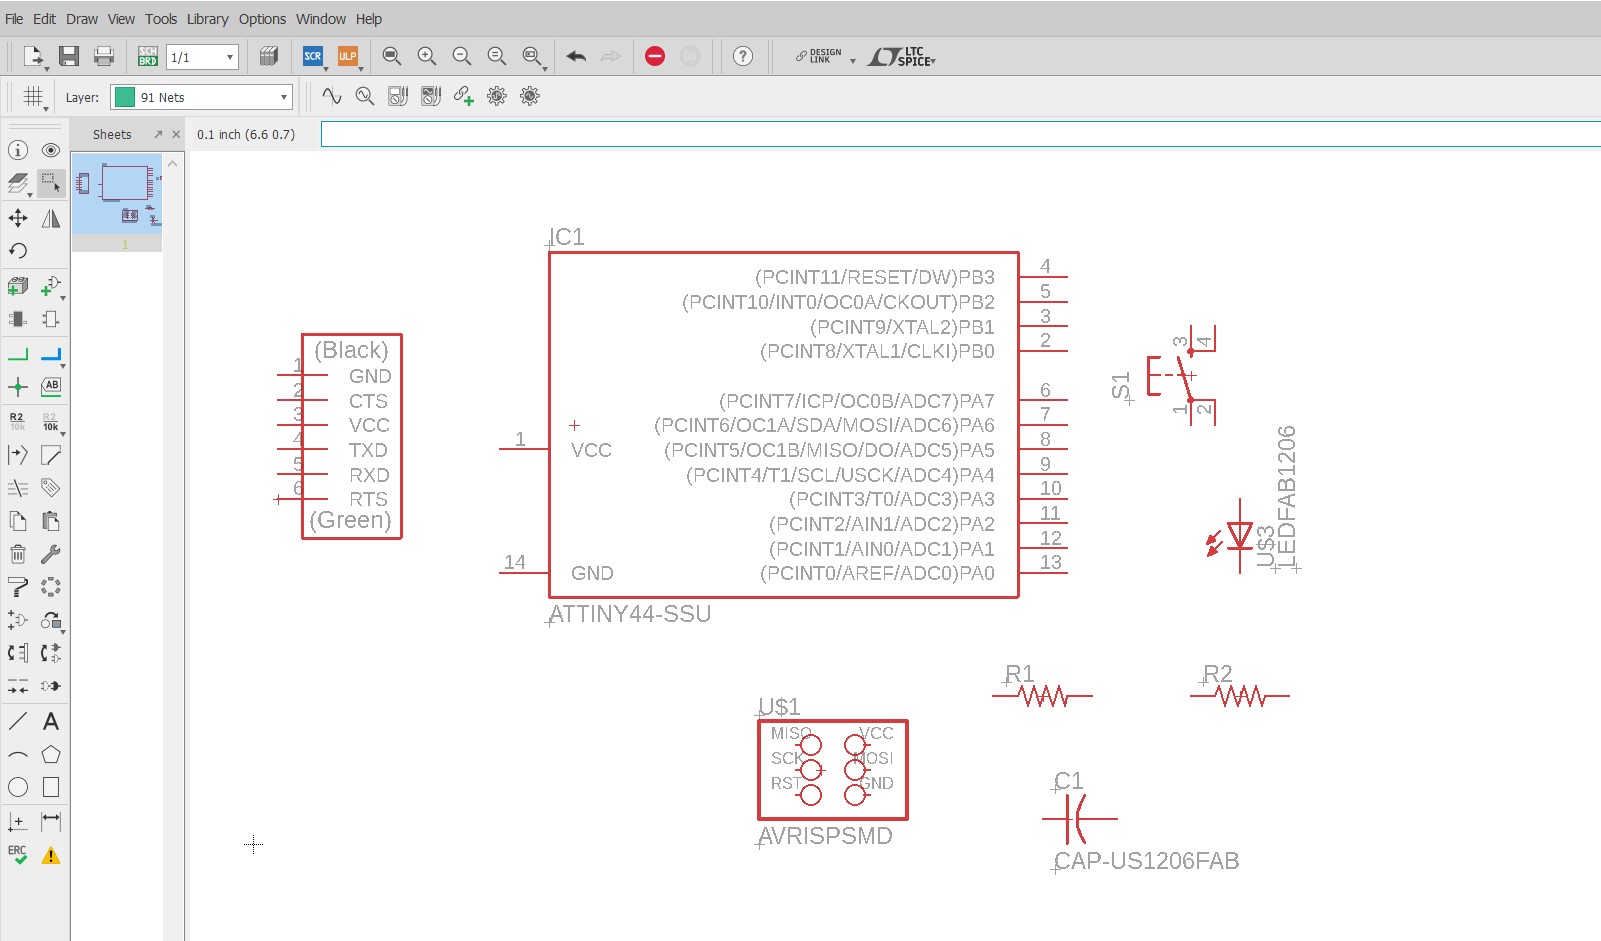Select the Rectangle drawing tool
1601x941 pixels.
pyautogui.click(x=51, y=787)
